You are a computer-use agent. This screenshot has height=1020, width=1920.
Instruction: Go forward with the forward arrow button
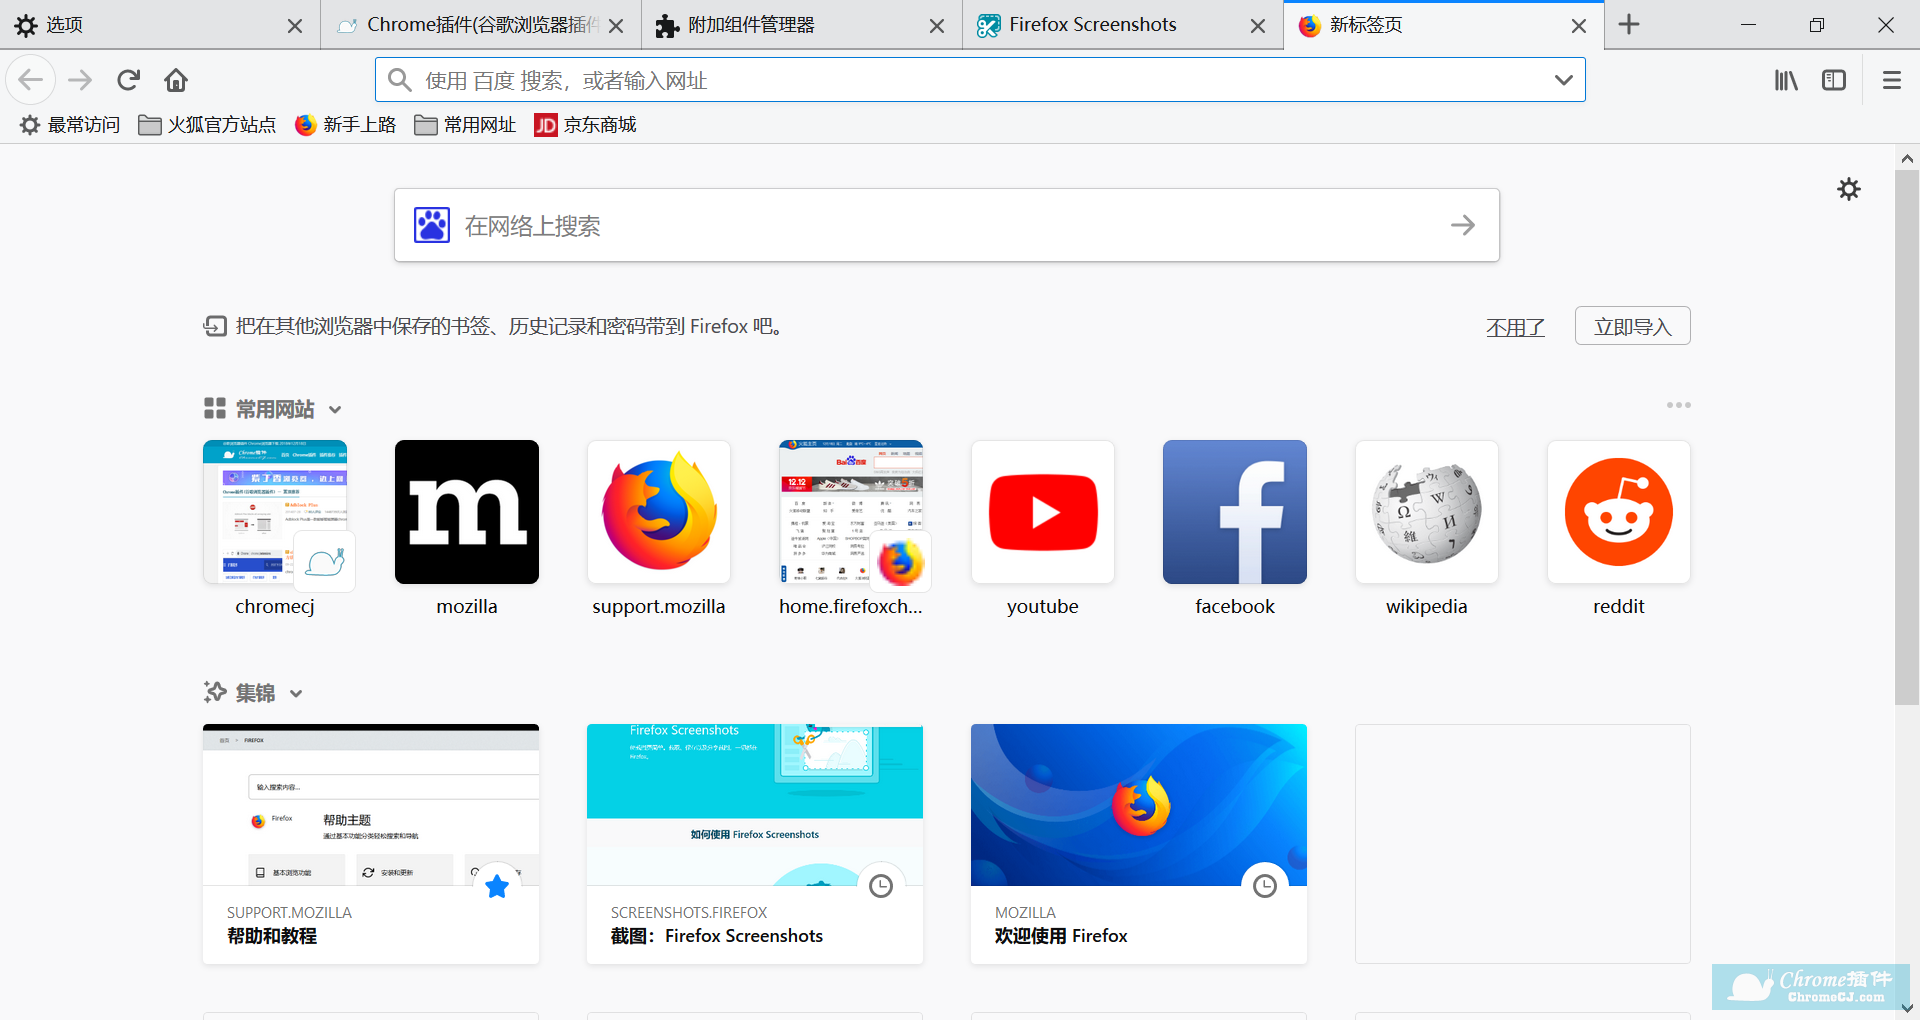80,80
